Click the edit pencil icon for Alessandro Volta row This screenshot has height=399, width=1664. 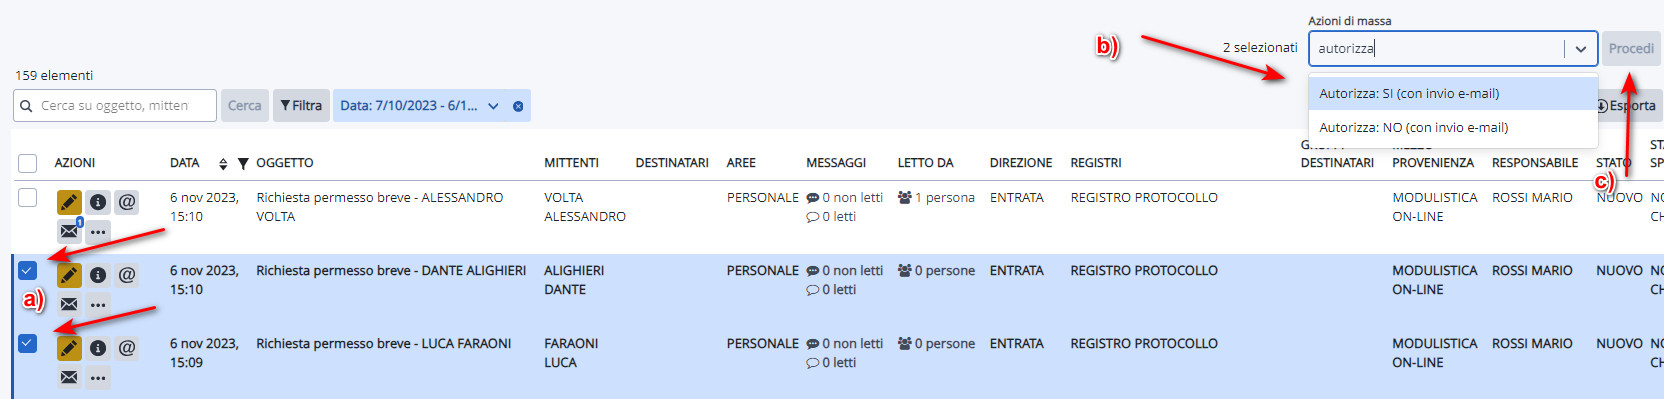click(x=69, y=202)
